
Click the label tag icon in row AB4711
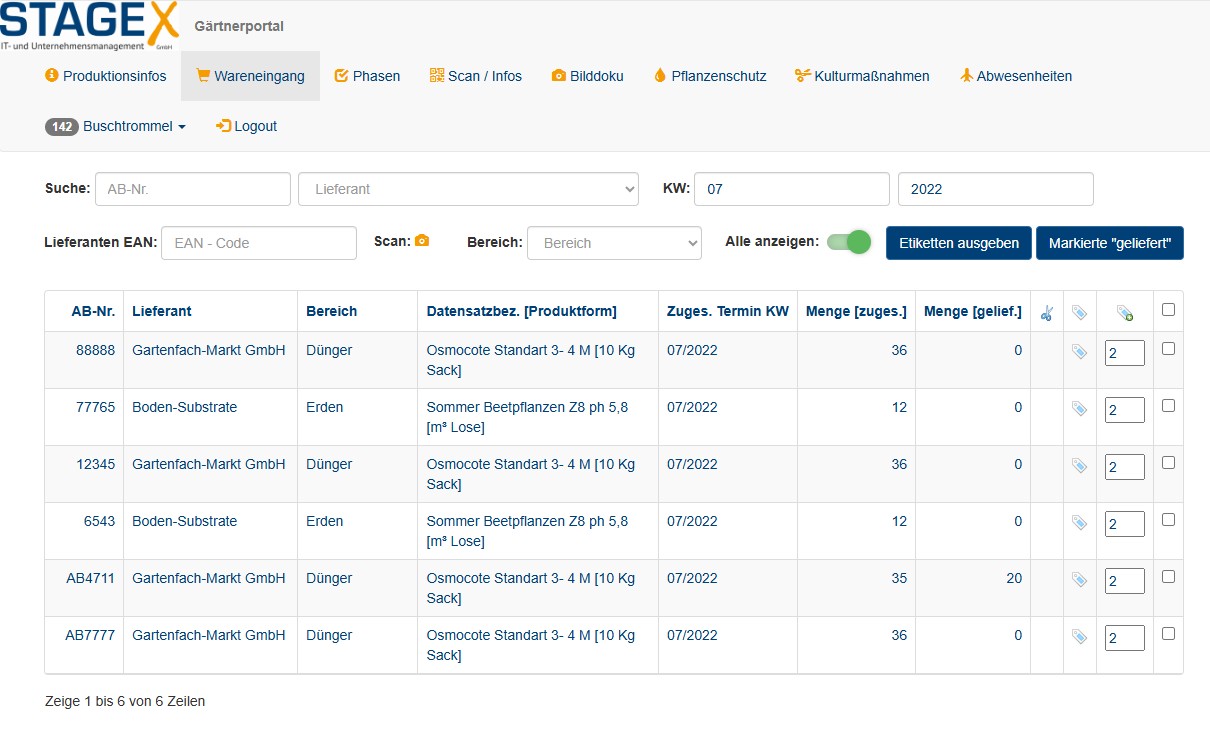[1079, 579]
